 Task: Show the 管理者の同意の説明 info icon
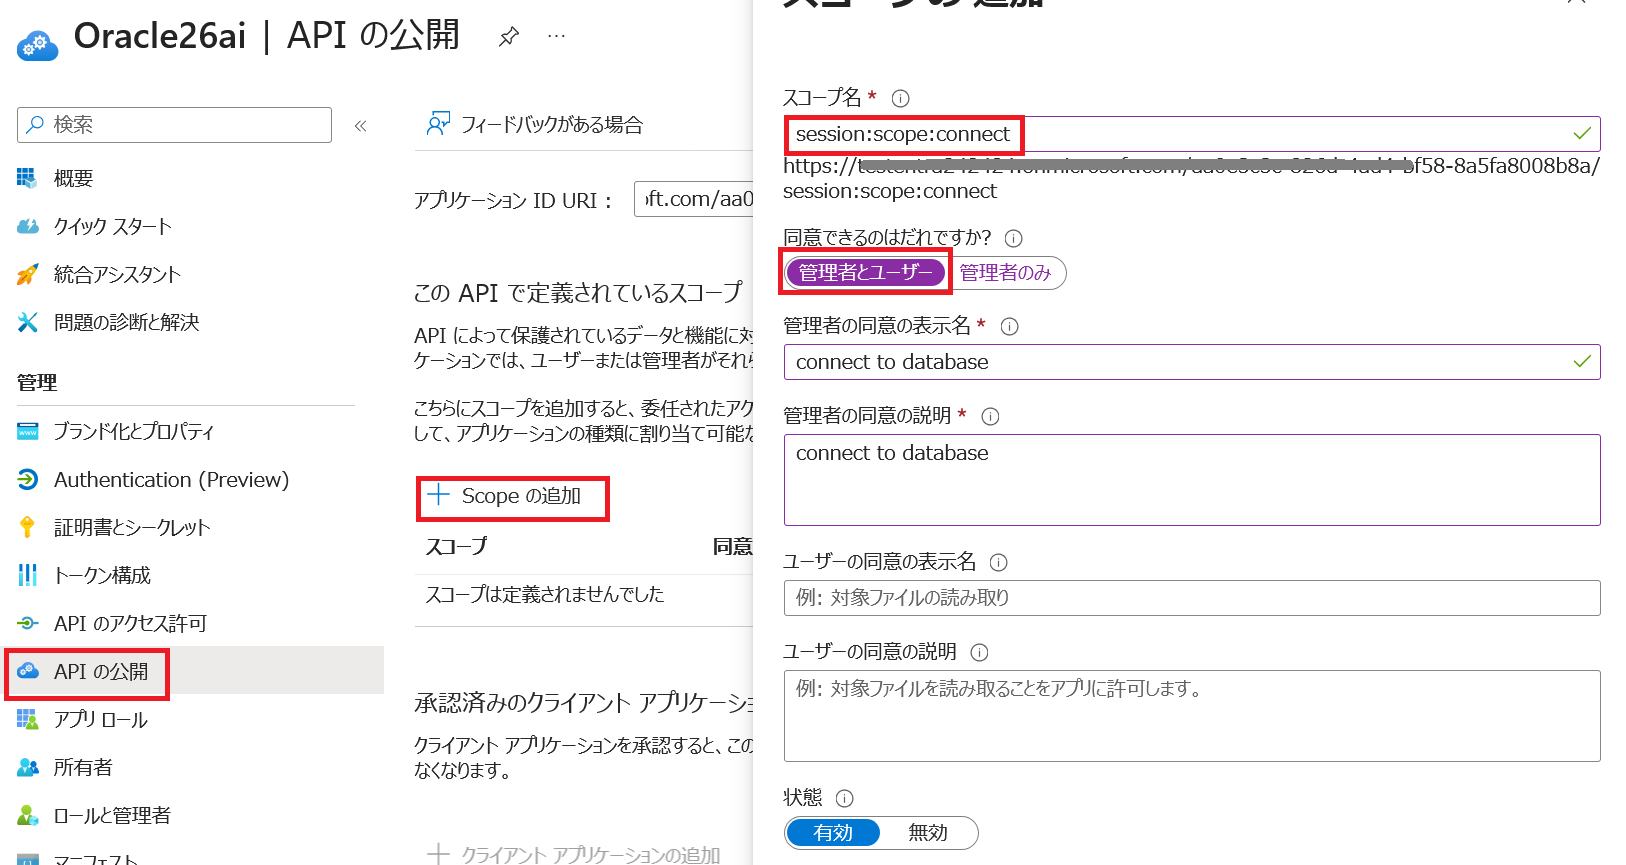(990, 416)
